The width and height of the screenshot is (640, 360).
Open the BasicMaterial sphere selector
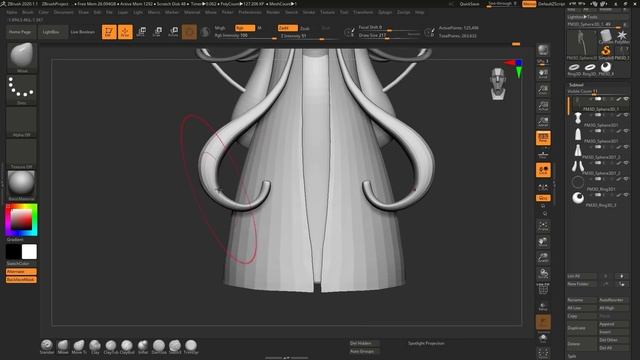(x=22, y=185)
